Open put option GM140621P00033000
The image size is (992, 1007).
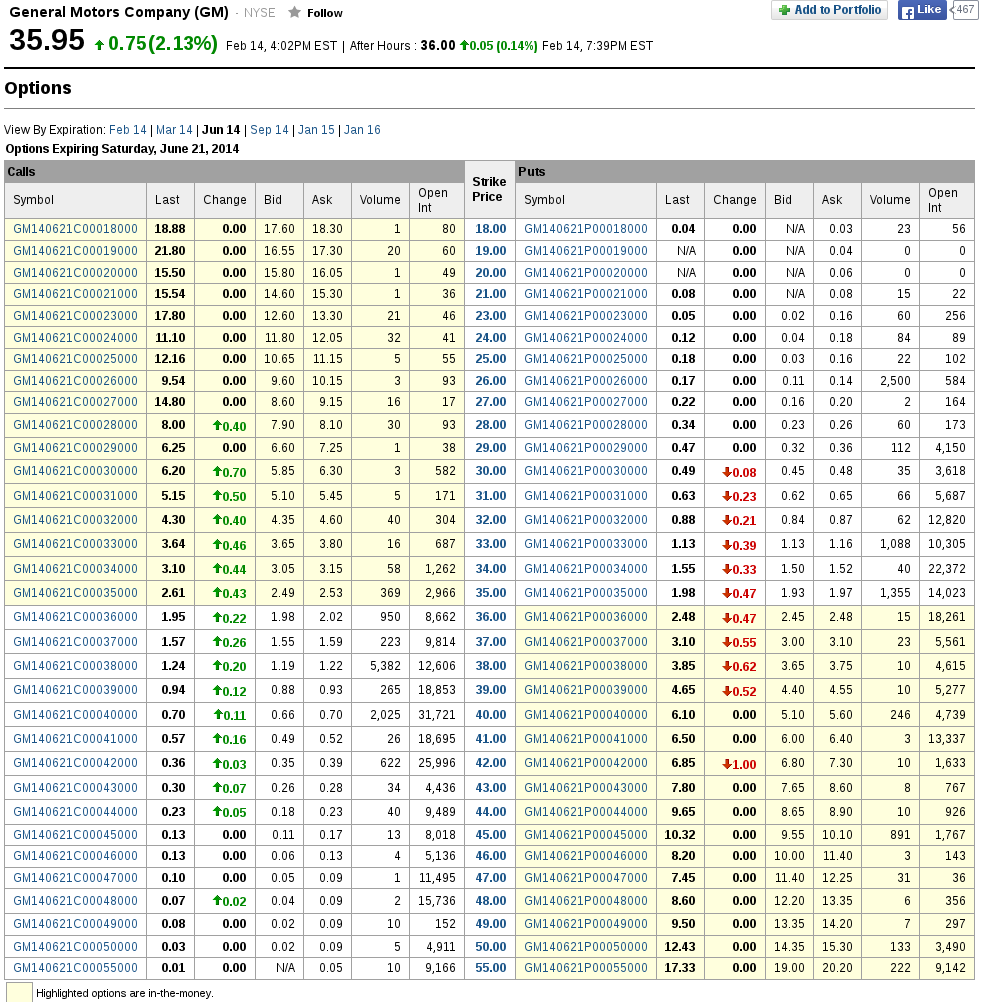pos(586,544)
